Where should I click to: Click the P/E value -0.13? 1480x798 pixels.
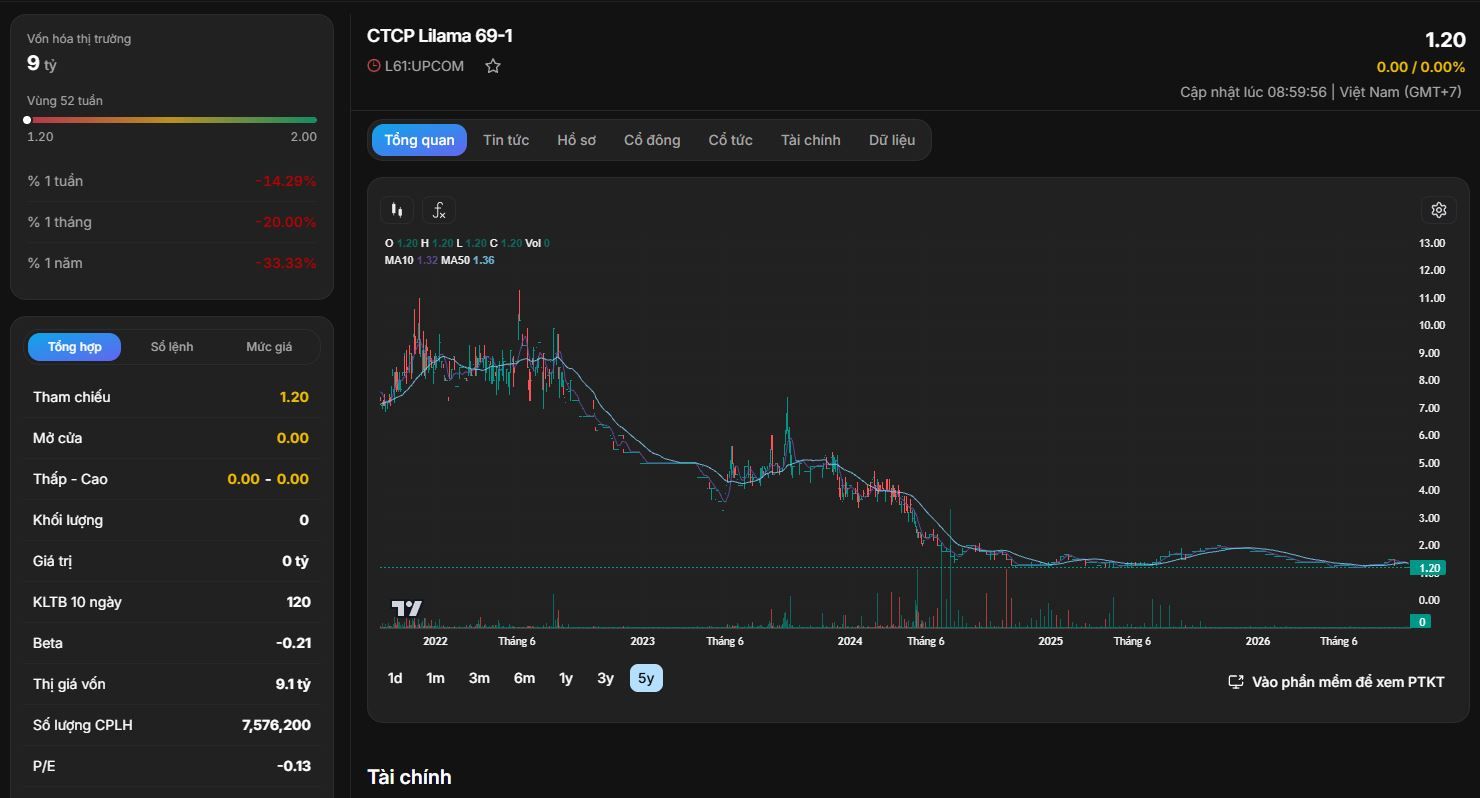pos(294,766)
